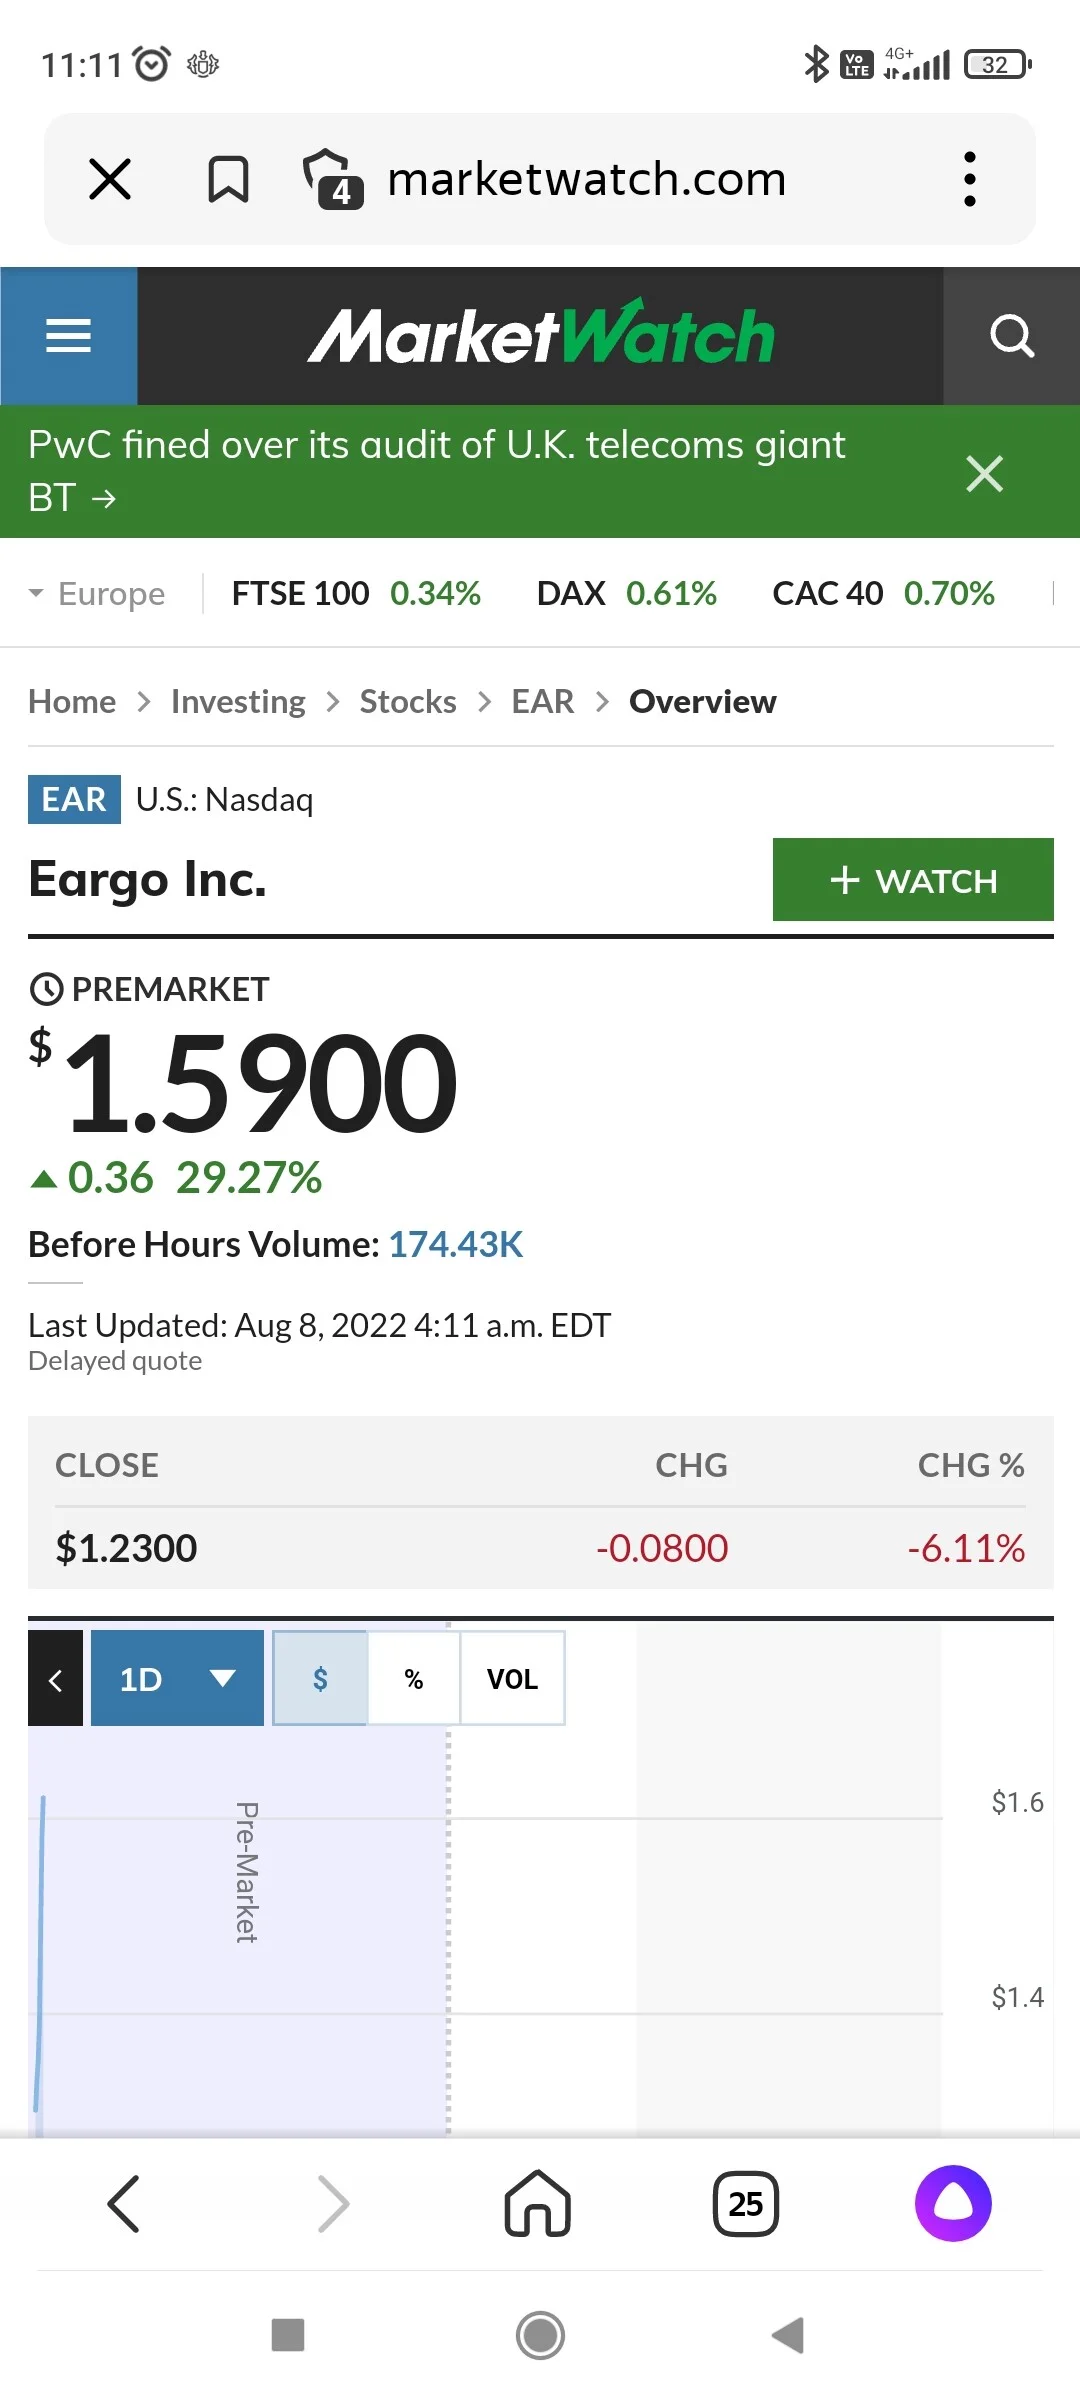
Task: Tap the MarketWatch search magnifier icon
Action: [x=1011, y=336]
